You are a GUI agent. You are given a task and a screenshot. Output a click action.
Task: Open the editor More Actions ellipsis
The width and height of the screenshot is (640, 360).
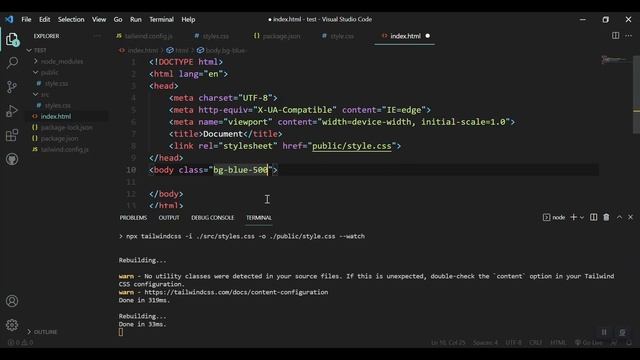click(x=628, y=36)
